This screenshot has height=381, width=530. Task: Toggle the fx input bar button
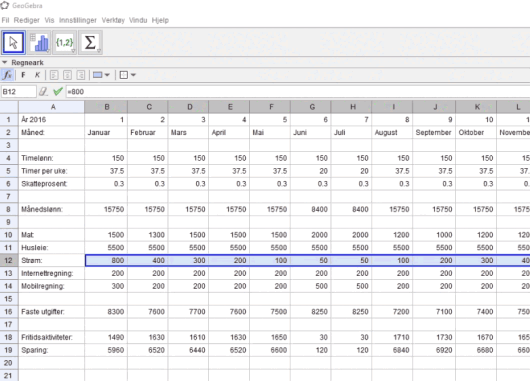7,75
